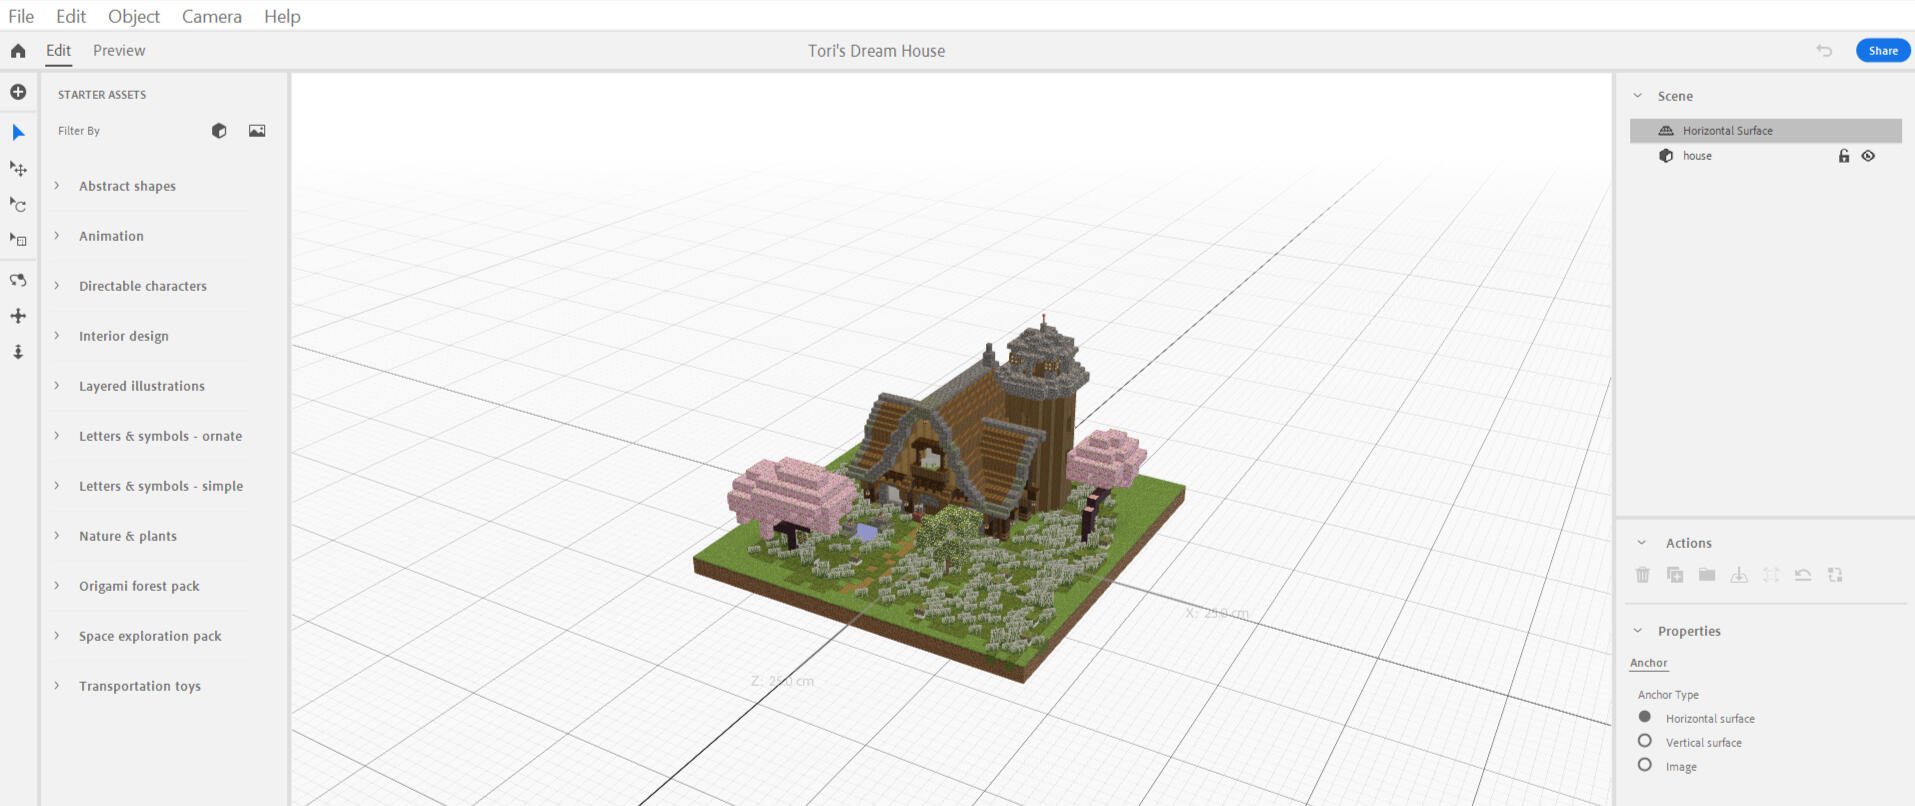The image size is (1915, 806).
Task: Click the Home icon
Action: (x=18, y=51)
